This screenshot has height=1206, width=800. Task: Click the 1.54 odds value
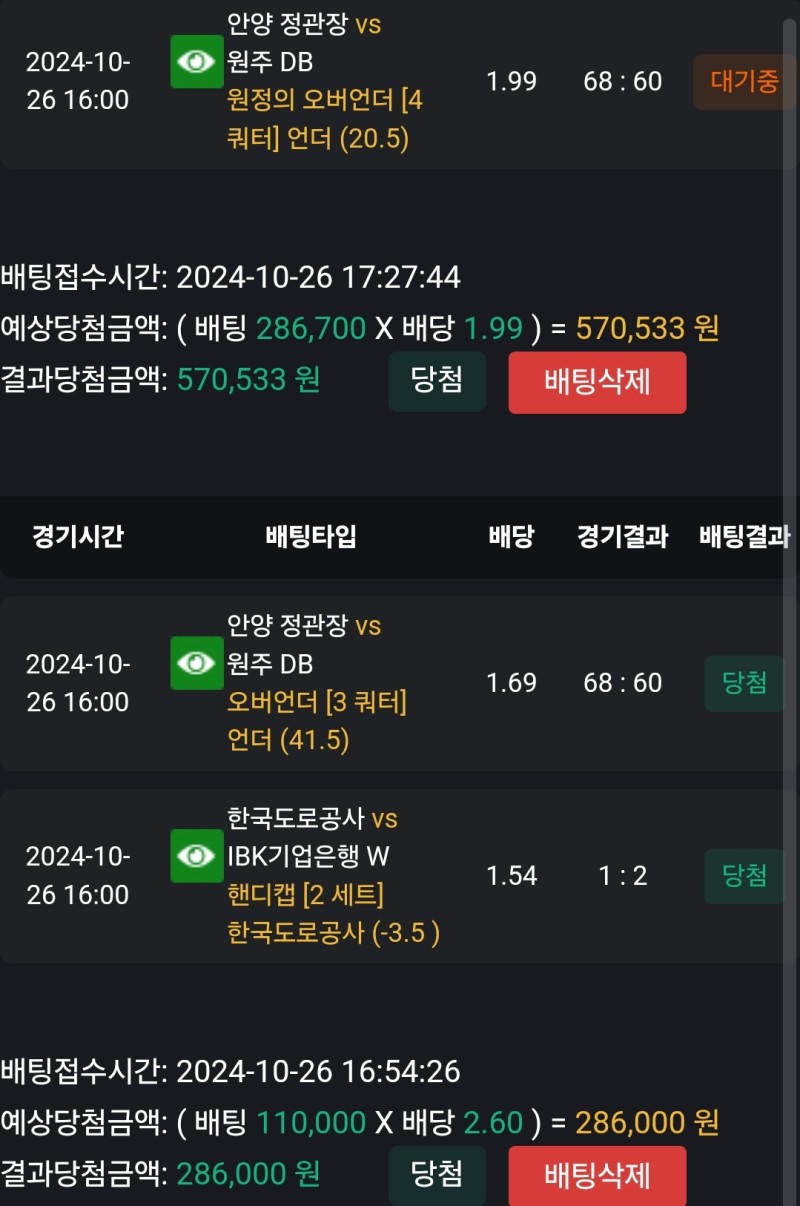[511, 876]
